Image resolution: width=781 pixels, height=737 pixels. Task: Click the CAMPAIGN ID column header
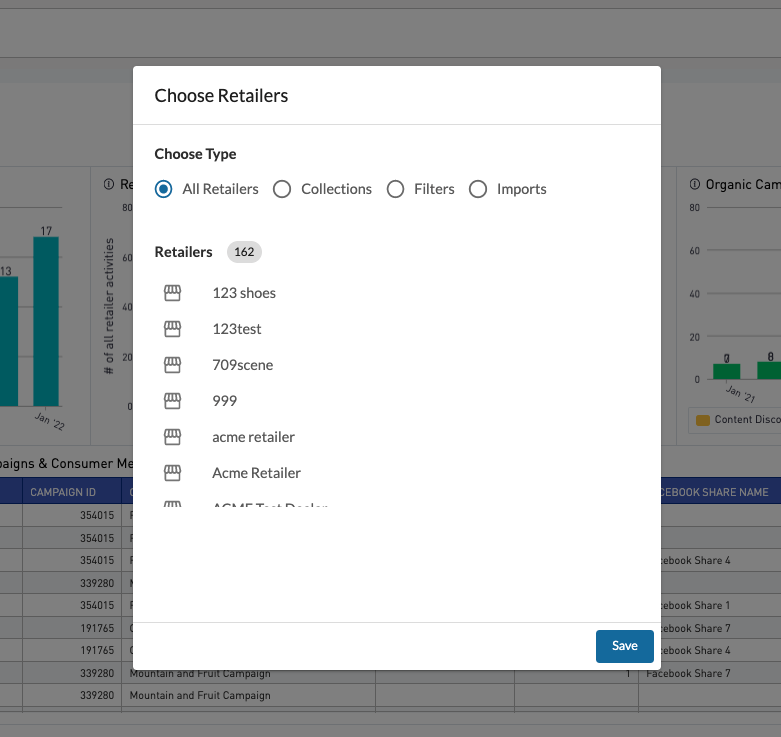click(63, 492)
